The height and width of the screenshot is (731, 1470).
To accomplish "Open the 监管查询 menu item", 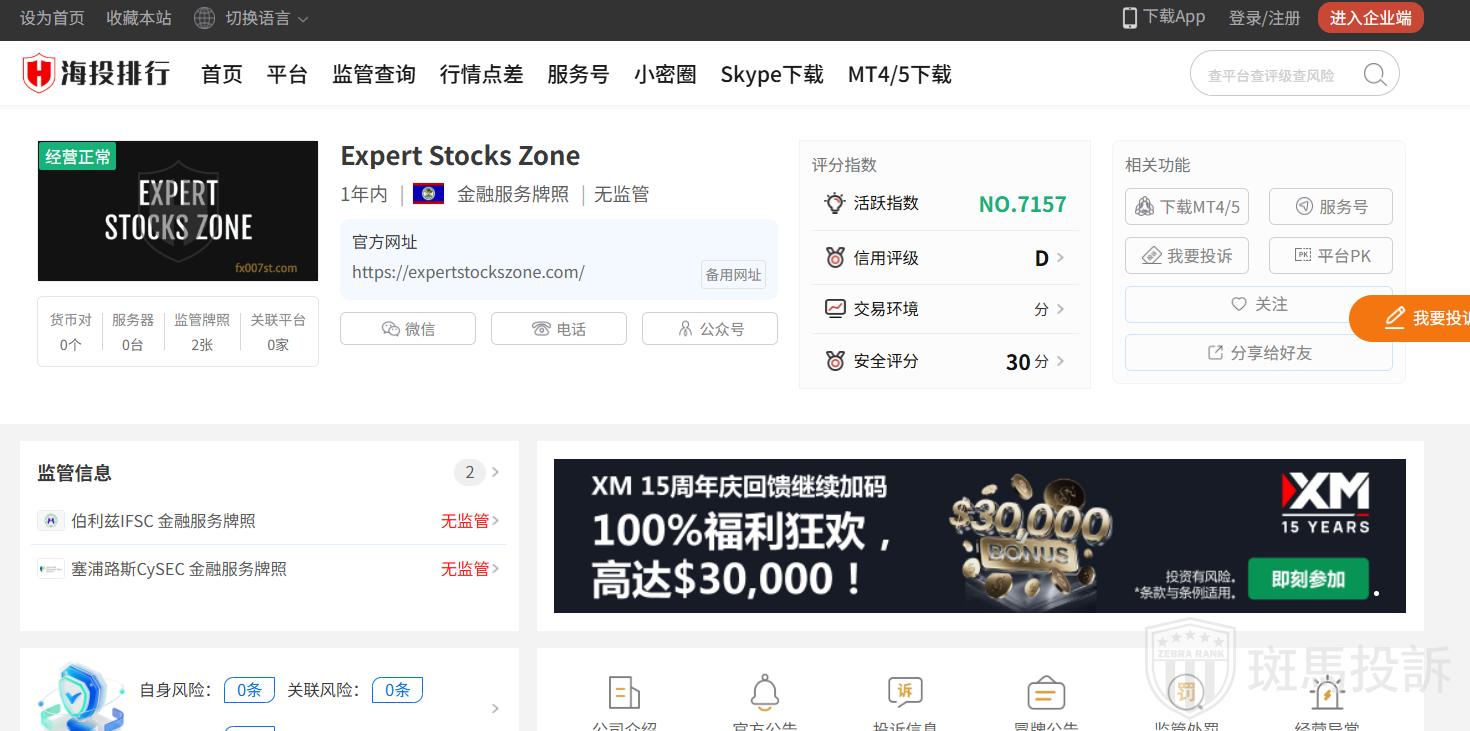I will (374, 75).
